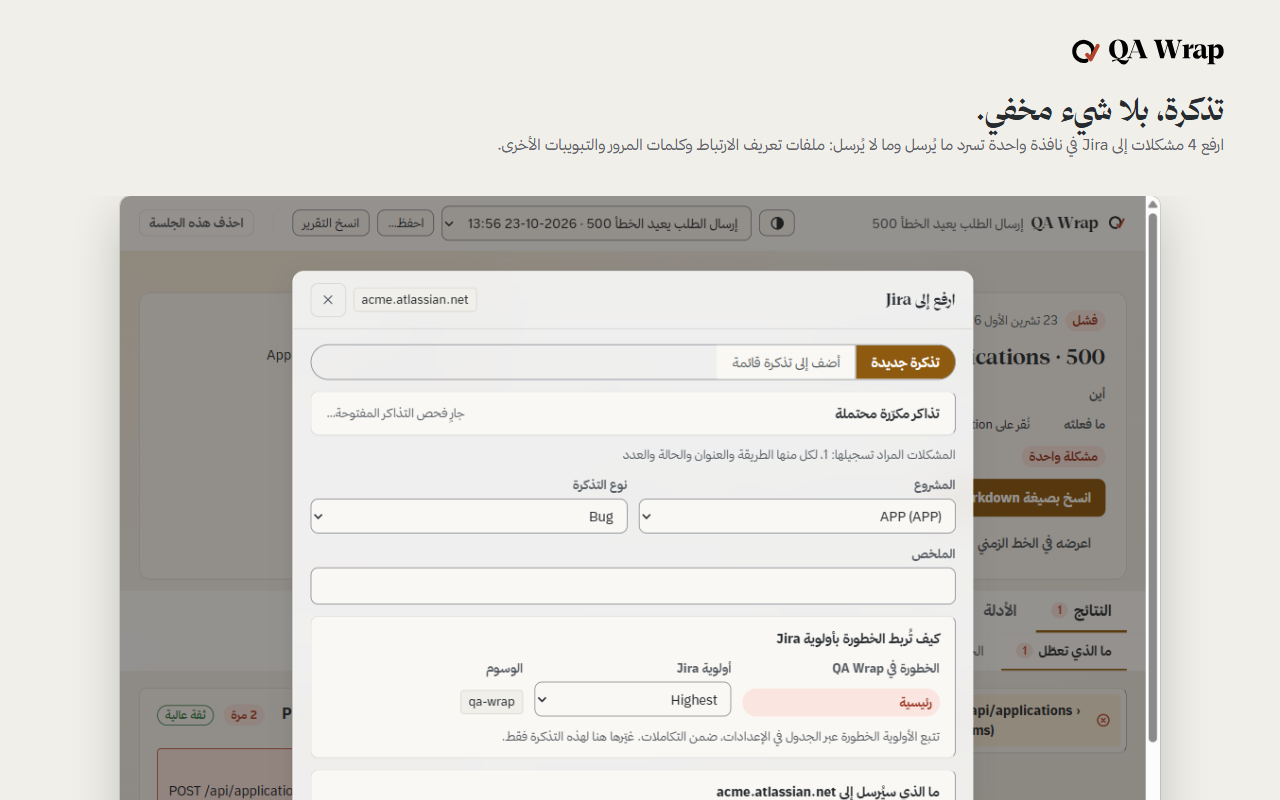Open the Jira priority Highest dropdown
This screenshot has width=1280, height=800.
point(633,700)
